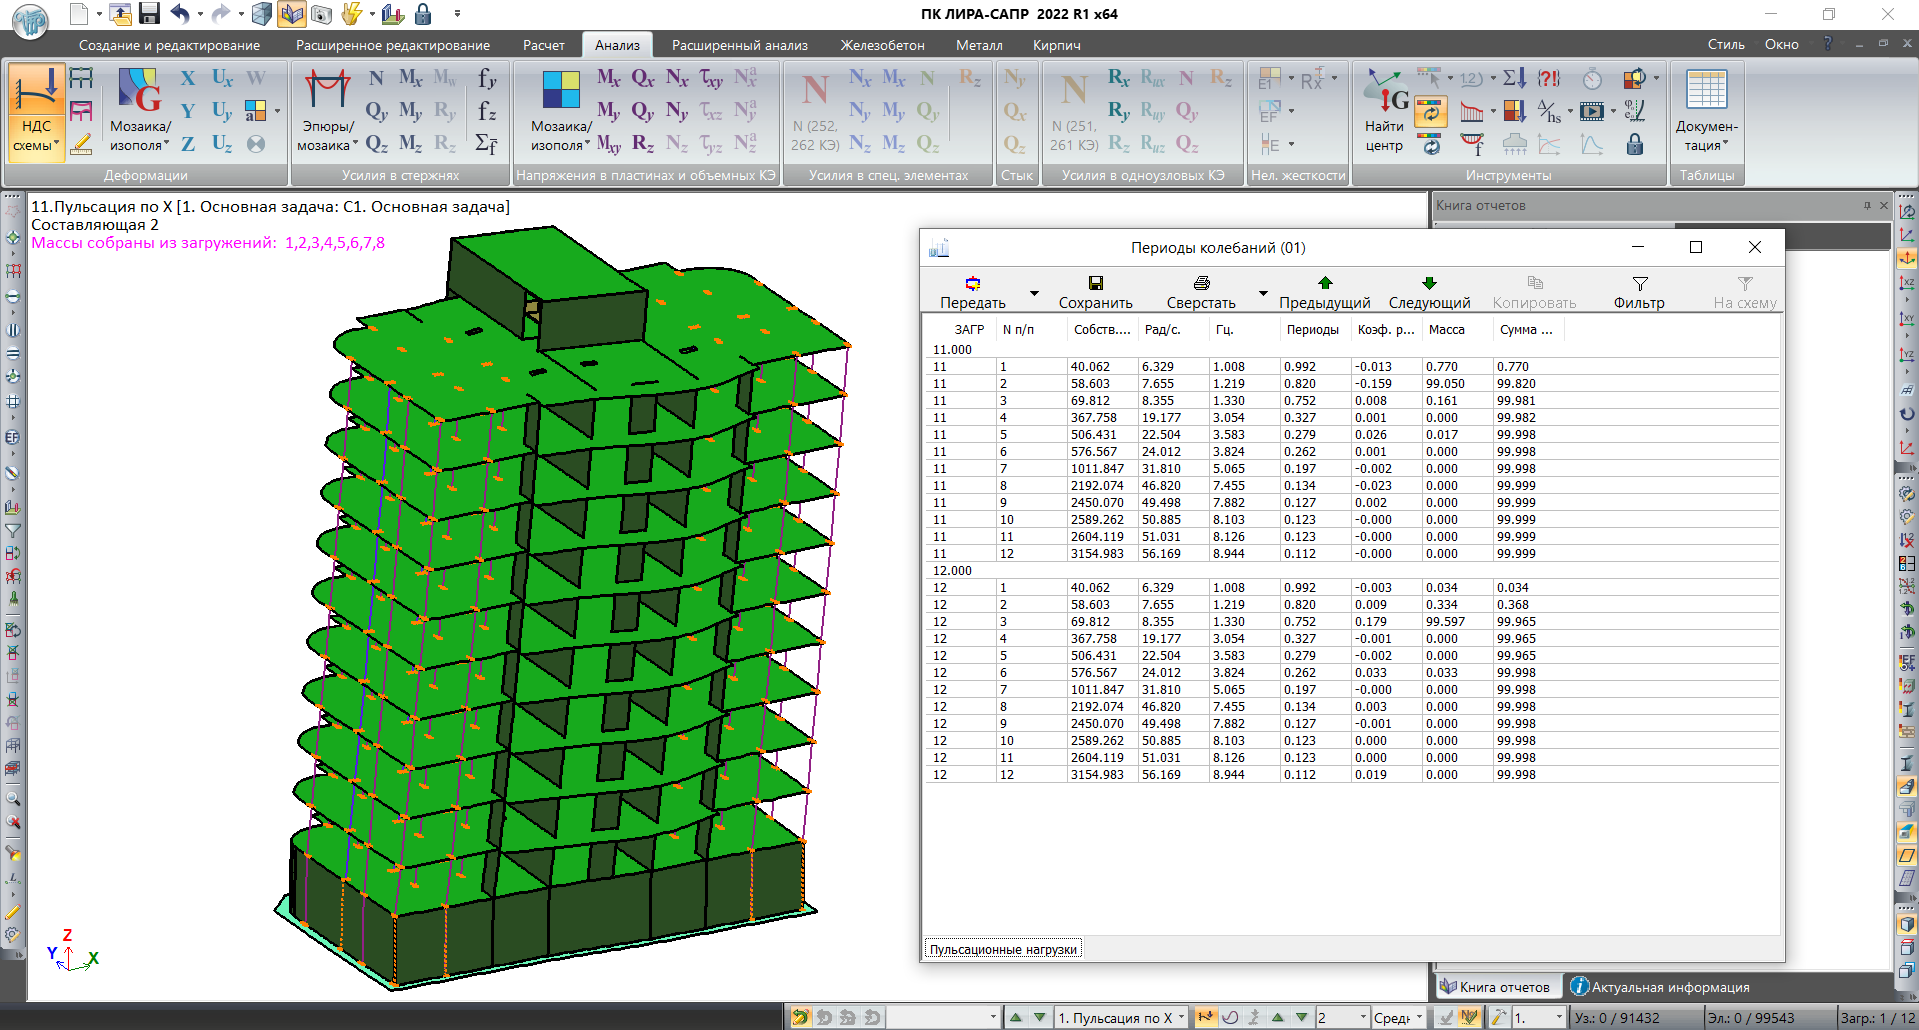Screen dimensions: 1919x1030
Task: Select the Пульсационные нагрузки sheet tab
Action: pos(1003,949)
